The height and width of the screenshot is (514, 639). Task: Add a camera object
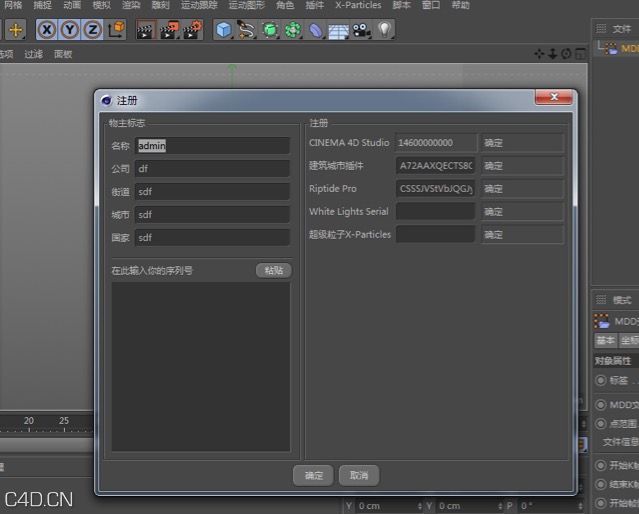pyautogui.click(x=361, y=30)
